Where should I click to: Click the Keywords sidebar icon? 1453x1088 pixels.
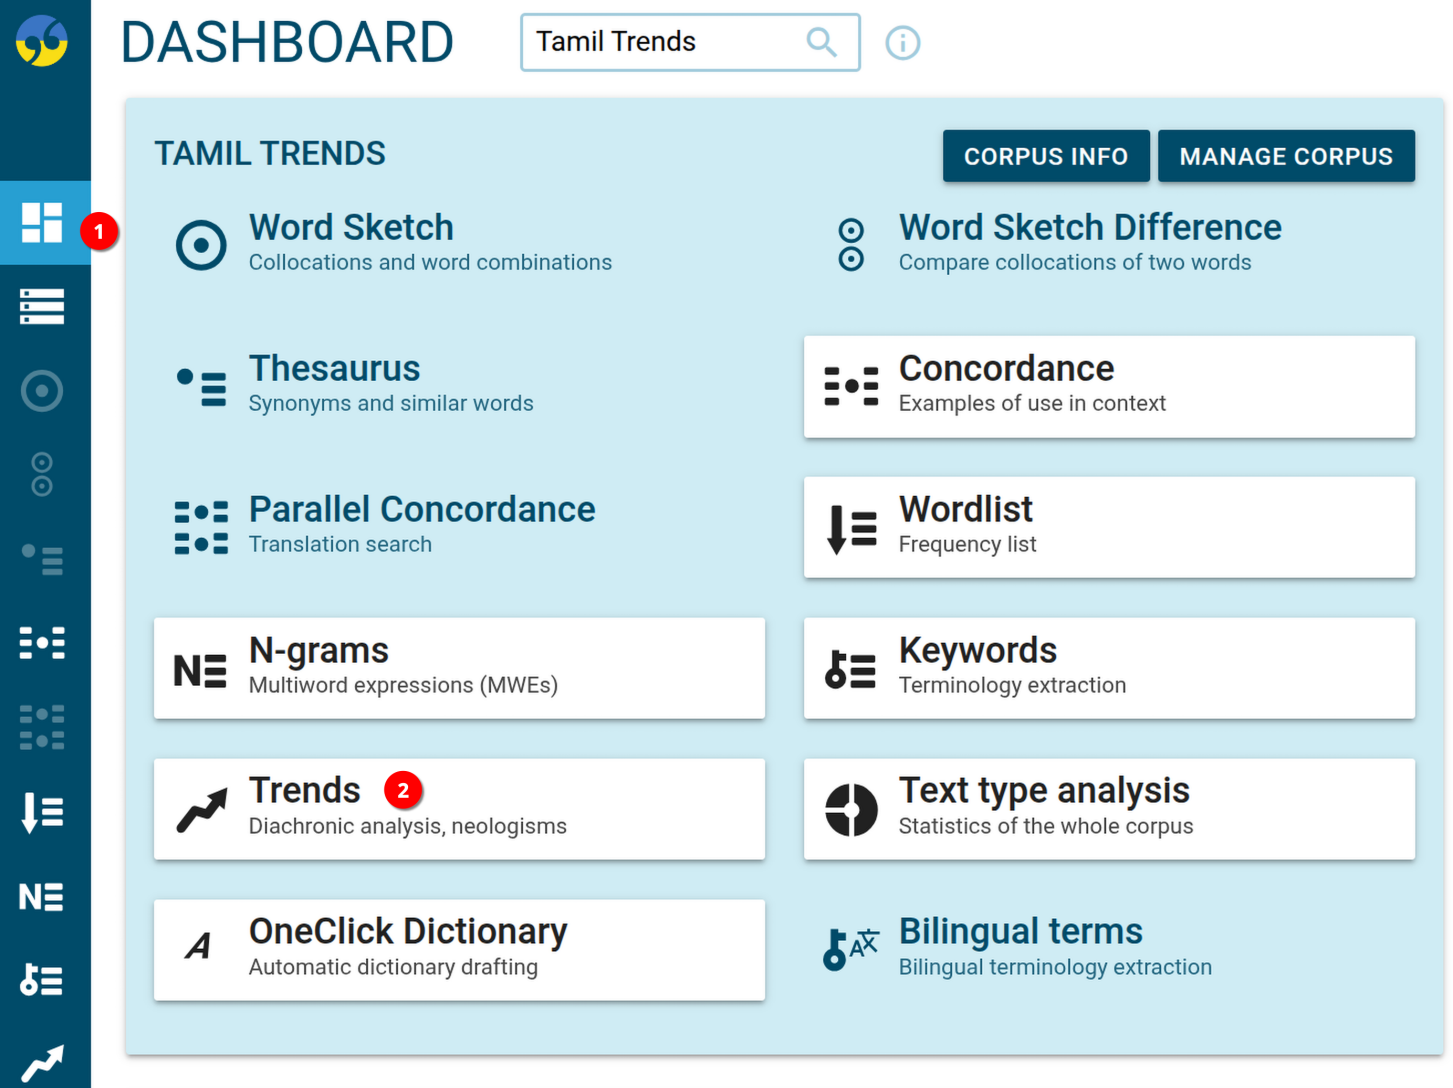[x=42, y=980]
